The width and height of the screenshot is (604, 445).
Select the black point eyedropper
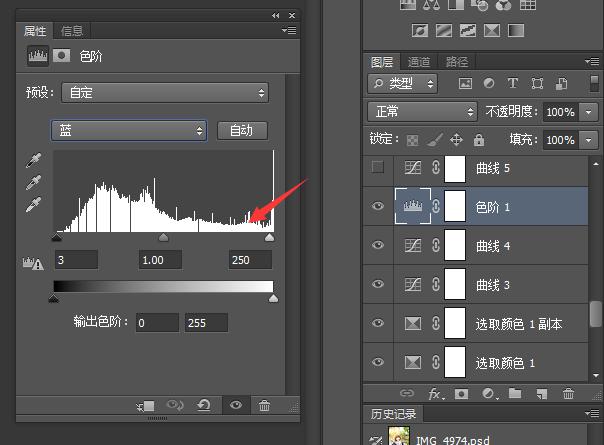point(34,160)
